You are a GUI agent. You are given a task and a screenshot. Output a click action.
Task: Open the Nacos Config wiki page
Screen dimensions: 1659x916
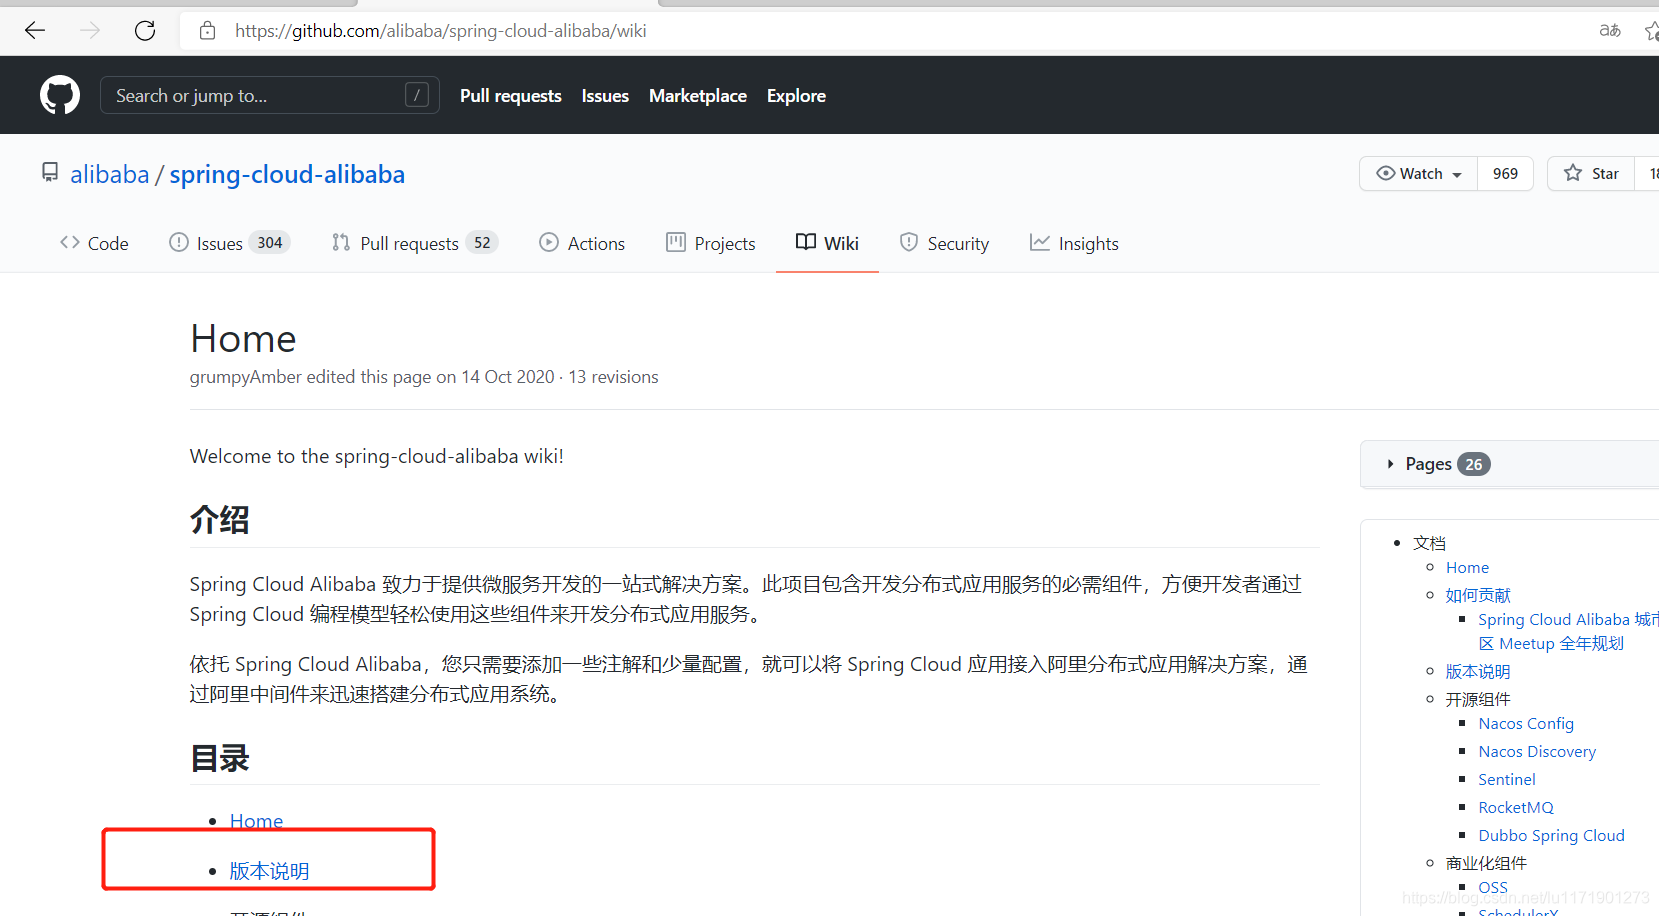[x=1525, y=723]
